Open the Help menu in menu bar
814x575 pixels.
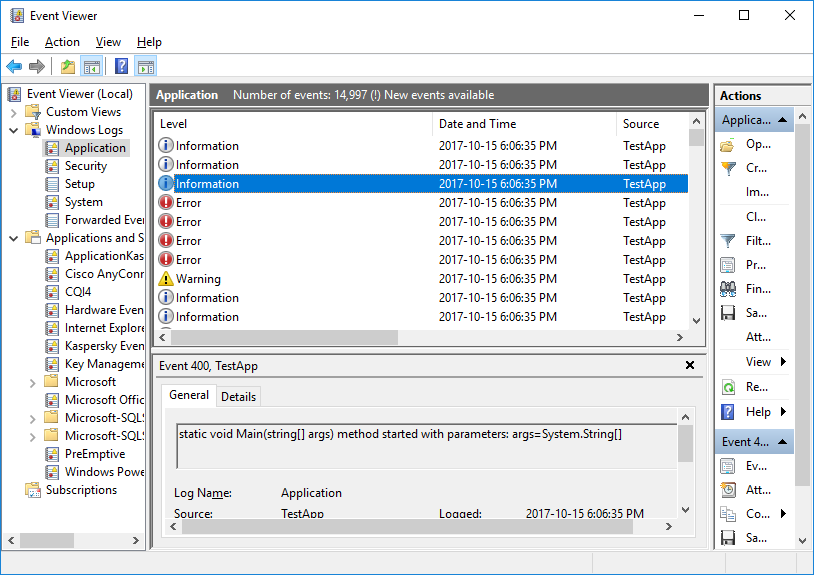coord(149,42)
